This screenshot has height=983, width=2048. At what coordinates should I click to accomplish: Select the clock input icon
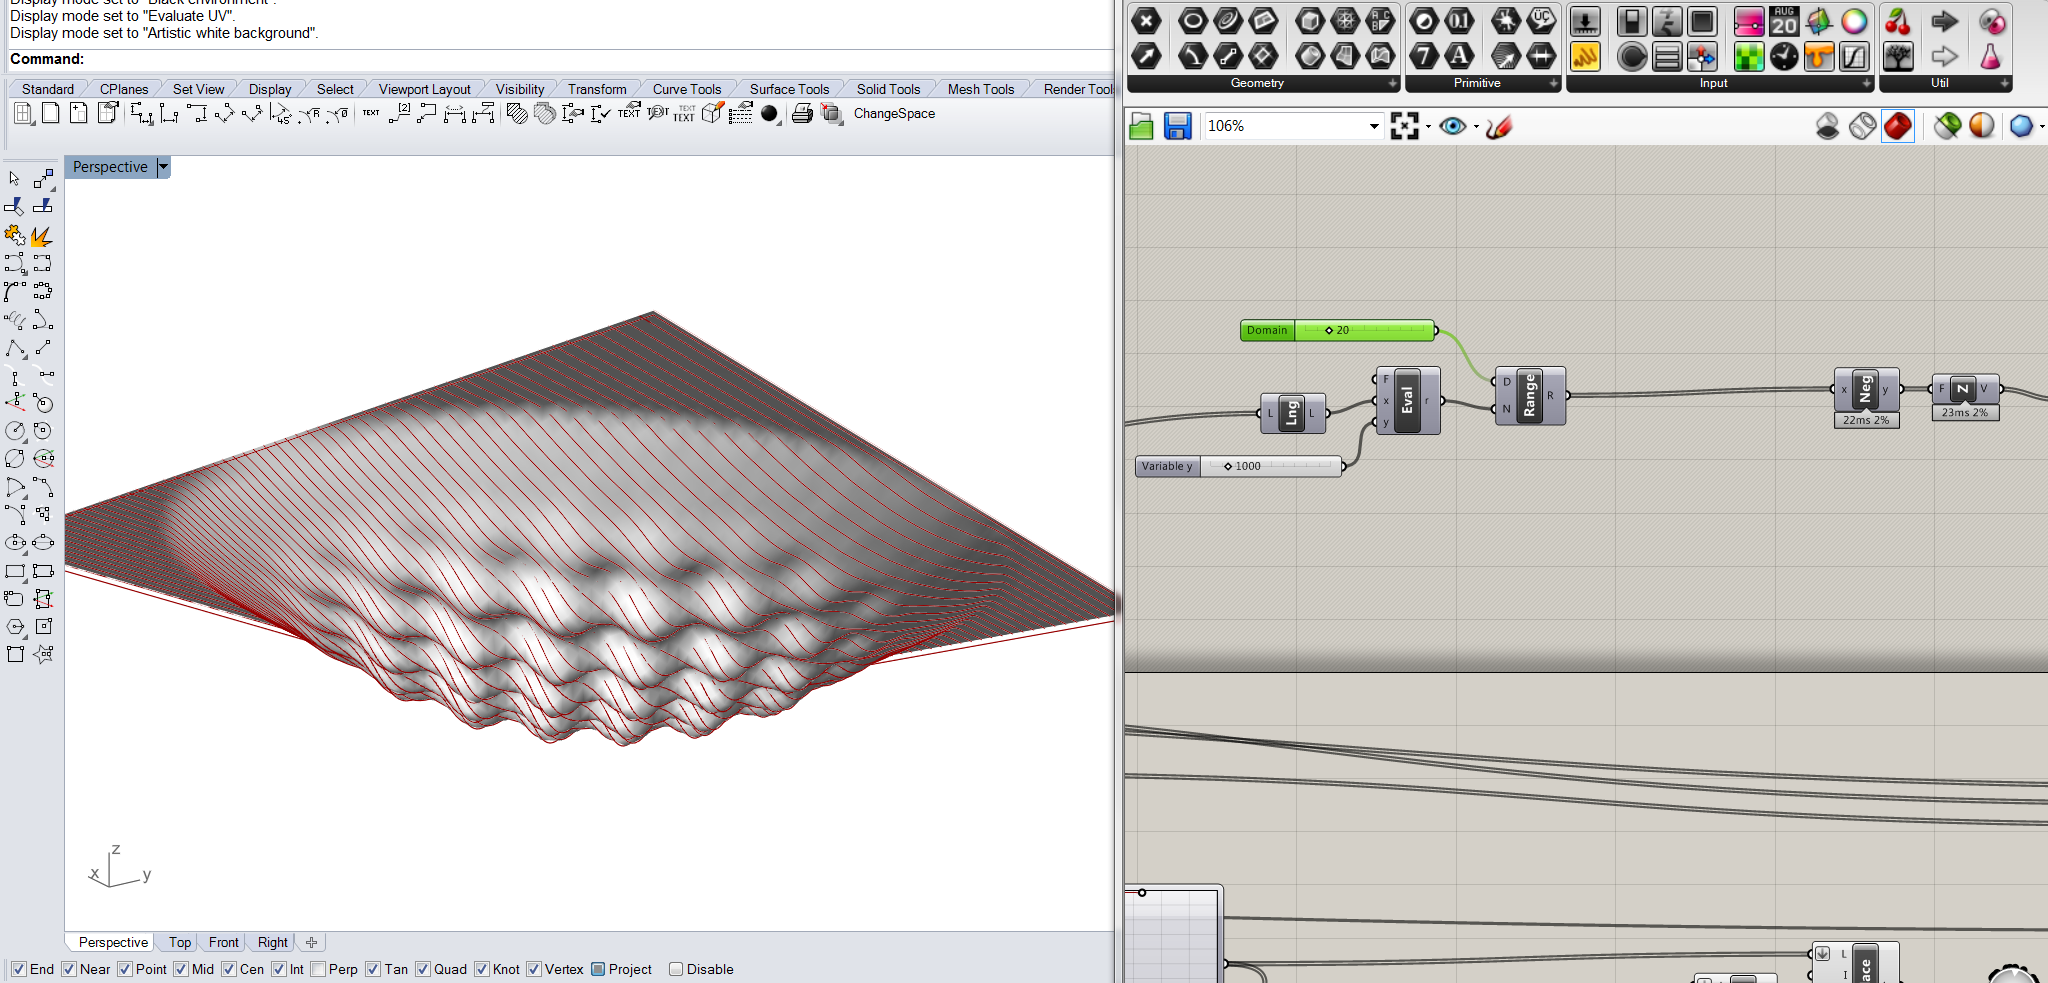point(1784,56)
